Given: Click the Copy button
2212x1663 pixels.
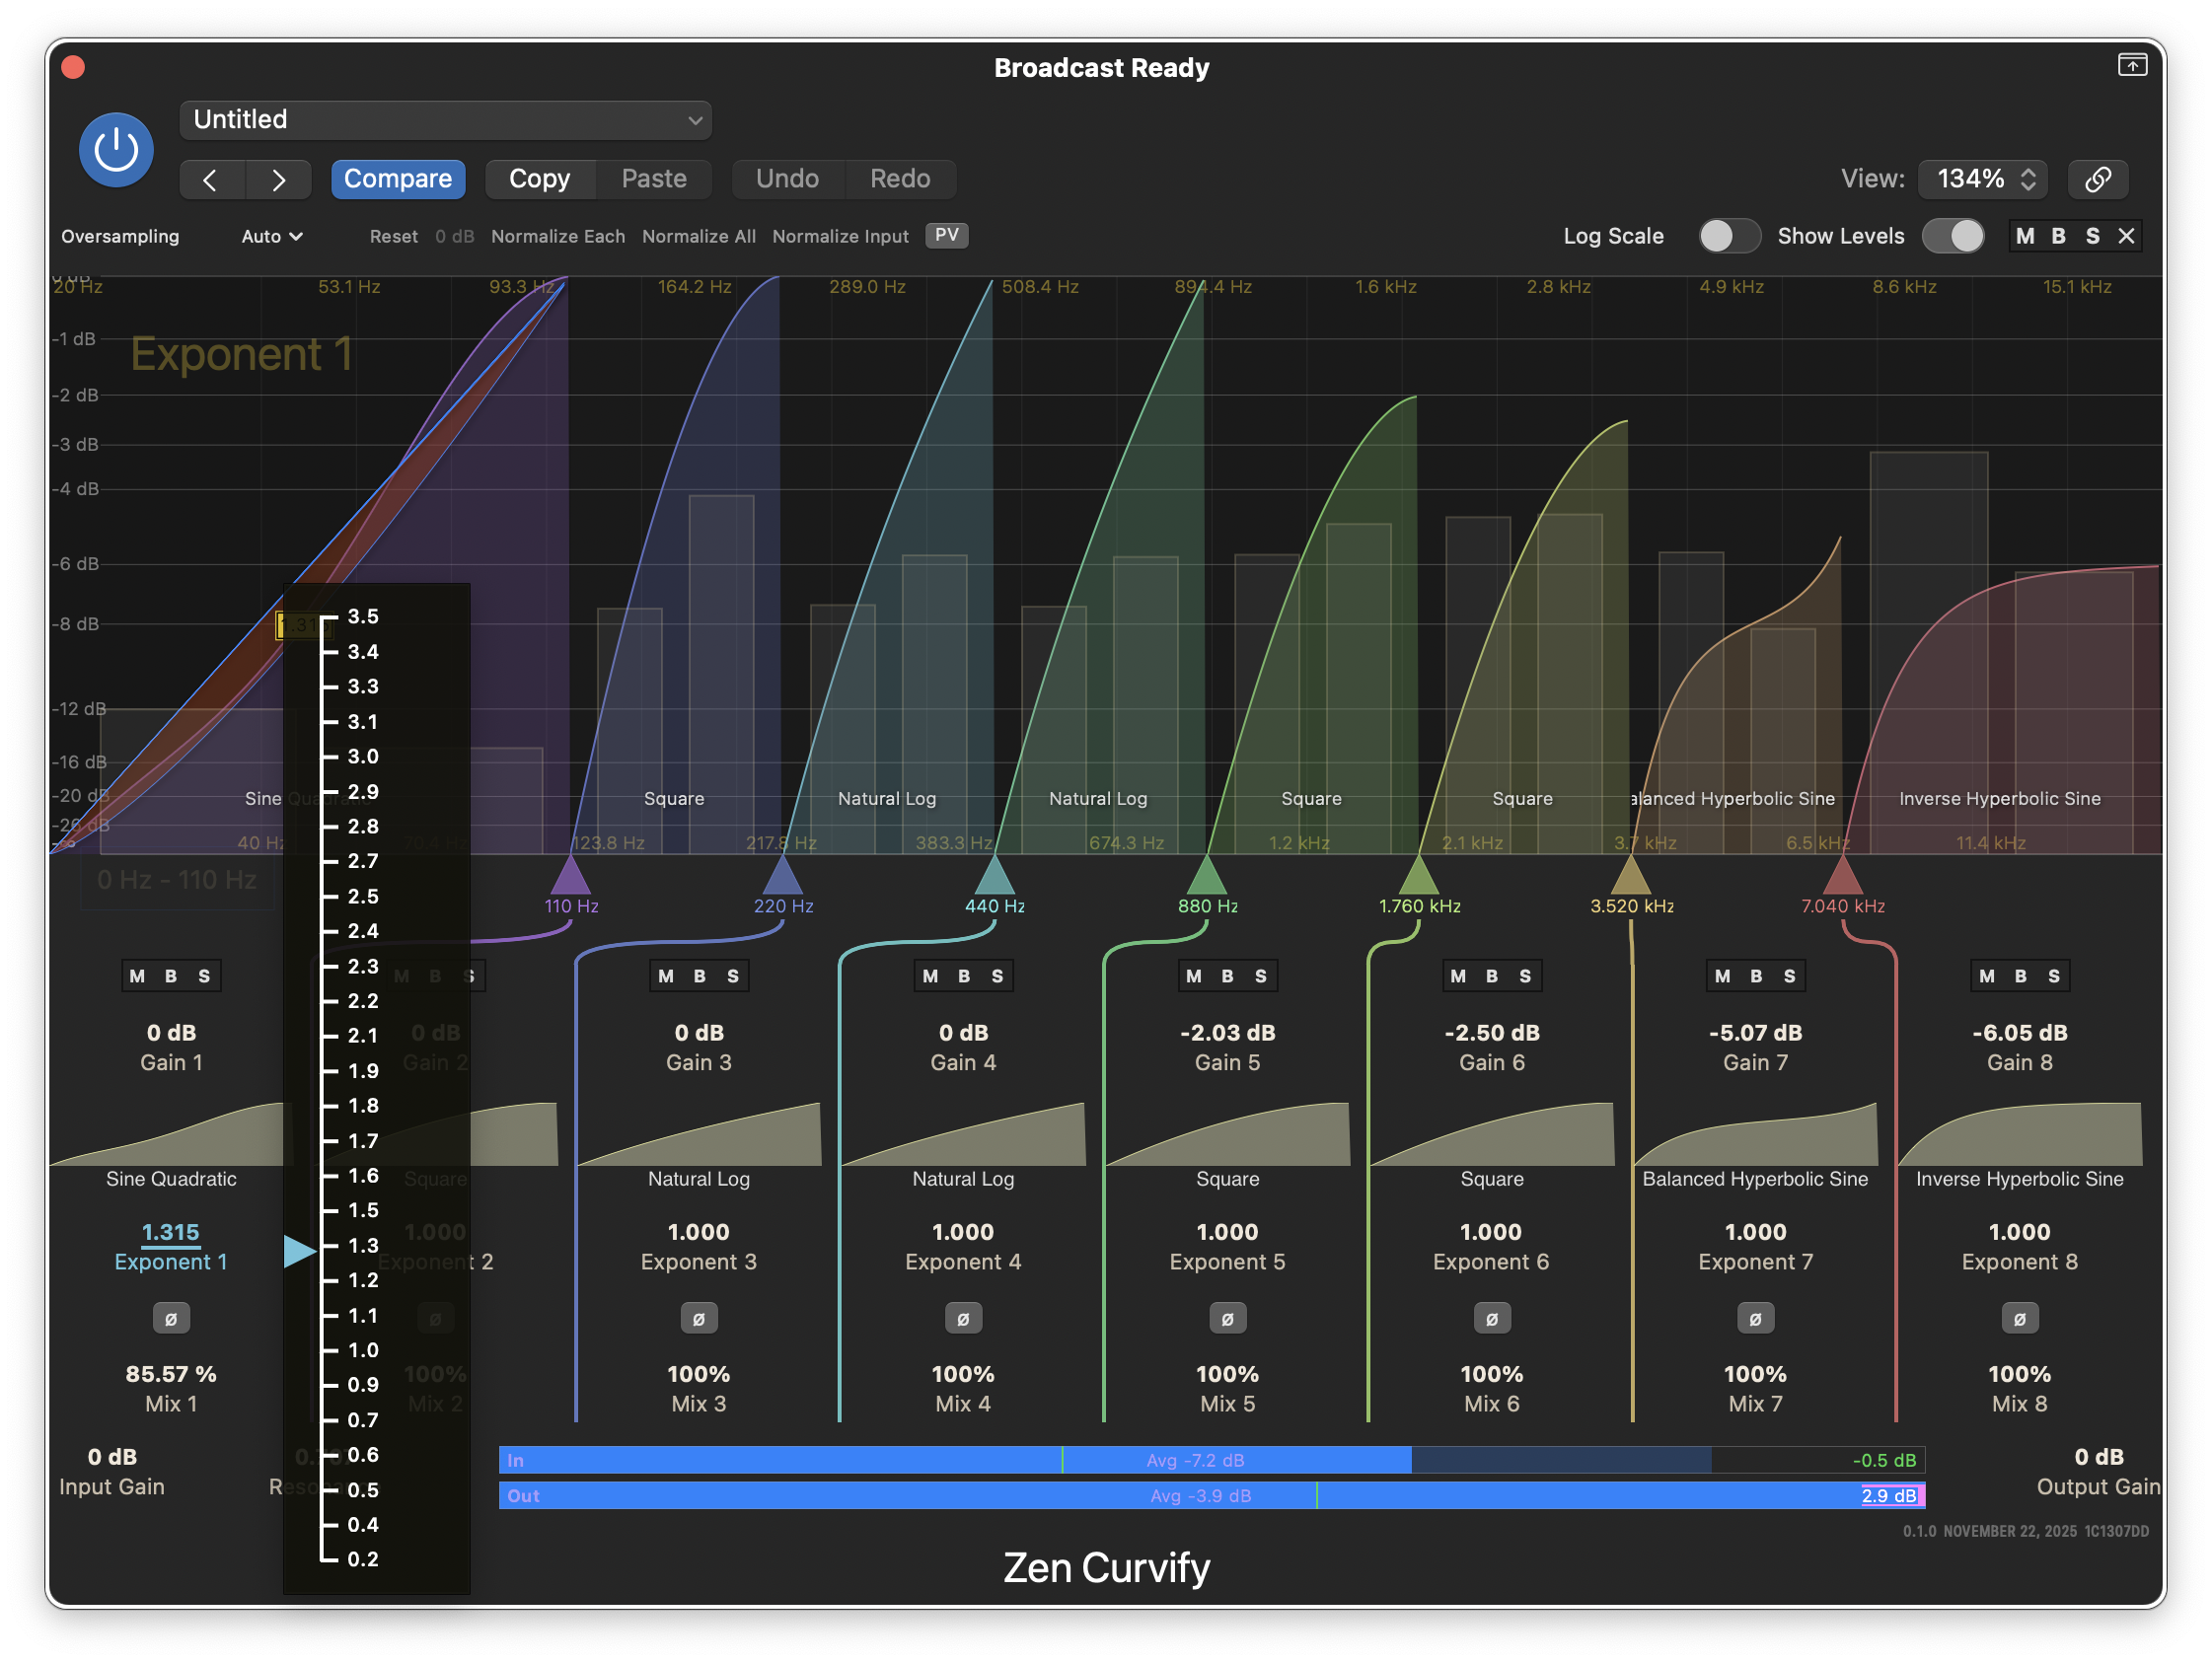Looking at the screenshot, I should pyautogui.click(x=539, y=179).
